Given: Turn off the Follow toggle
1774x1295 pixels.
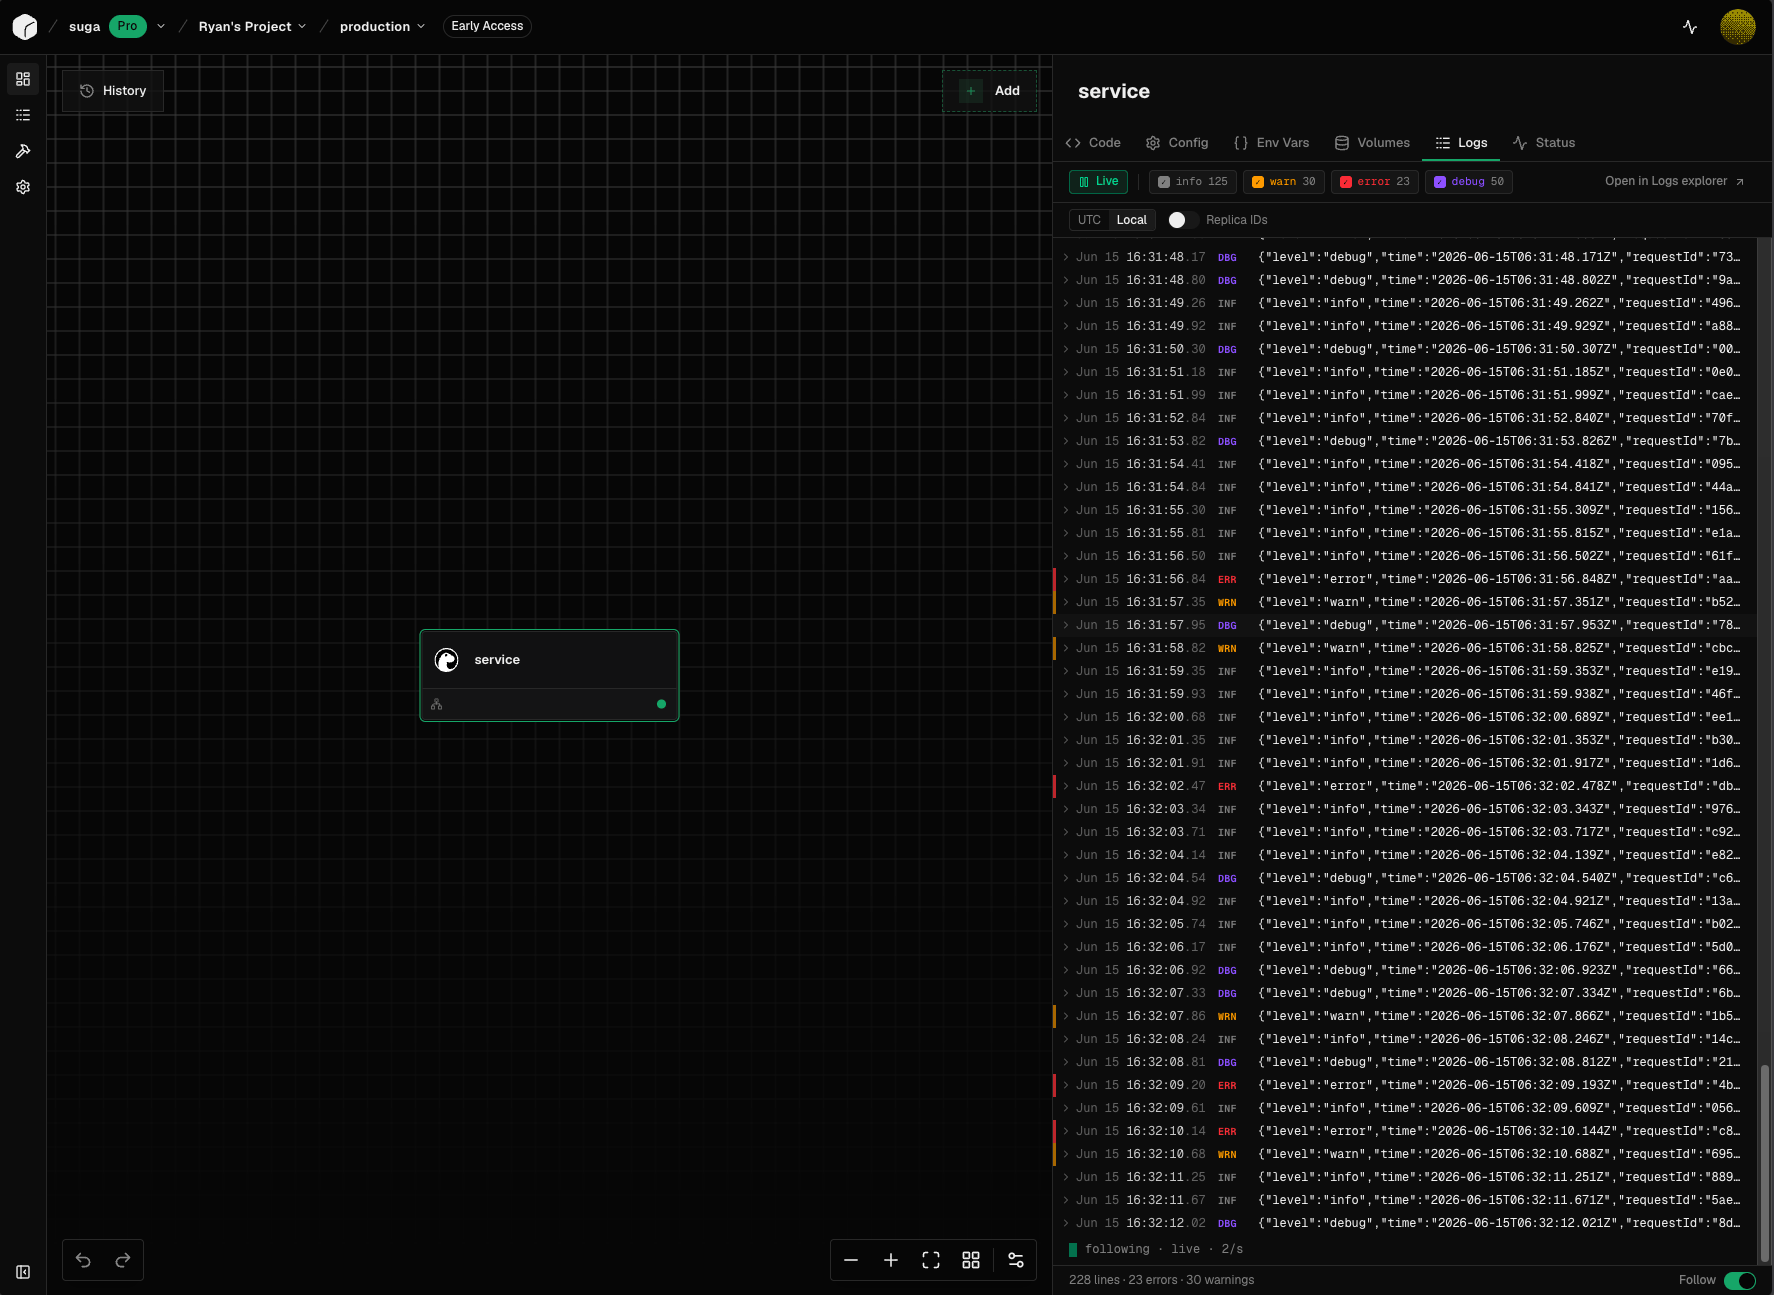Looking at the screenshot, I should point(1739,1280).
